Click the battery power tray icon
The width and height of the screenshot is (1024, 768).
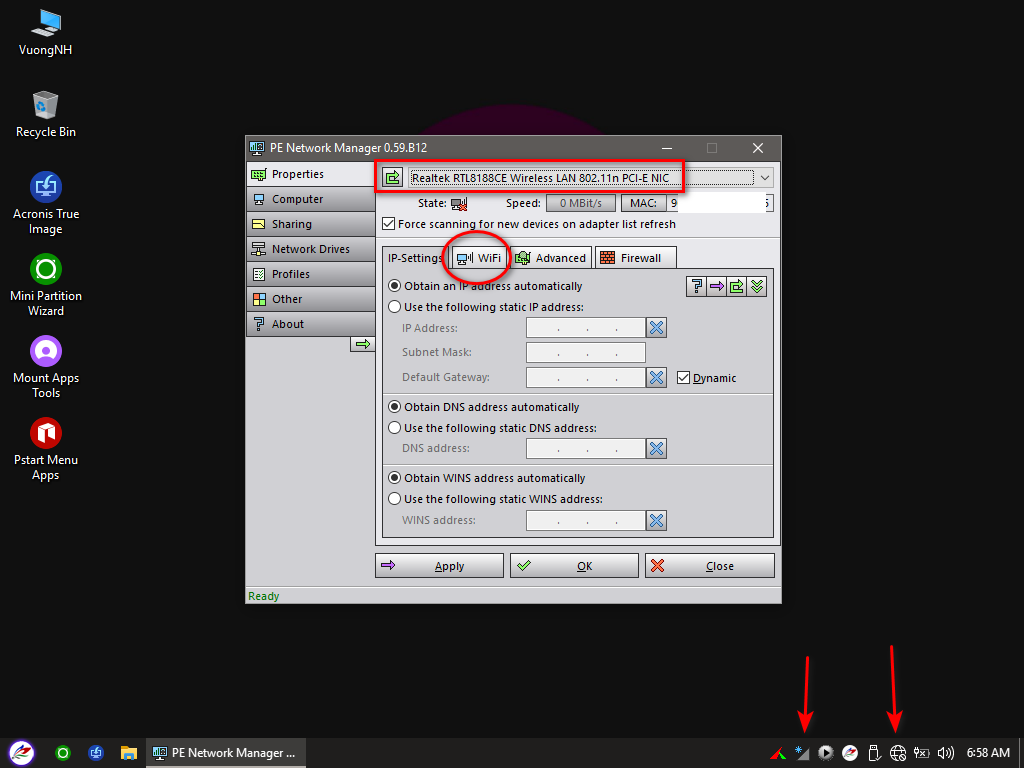point(921,753)
